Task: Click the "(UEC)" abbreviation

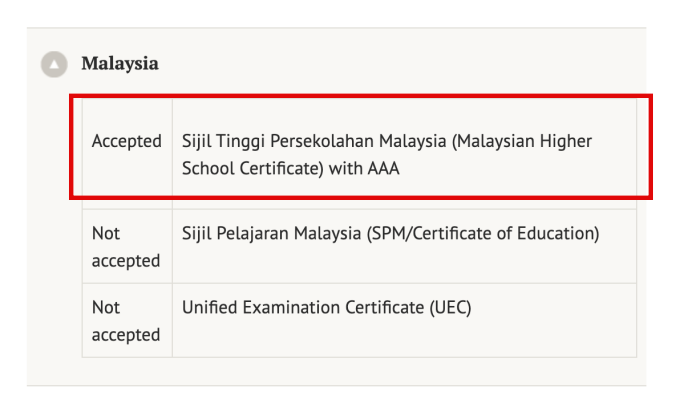Action: pos(450,308)
